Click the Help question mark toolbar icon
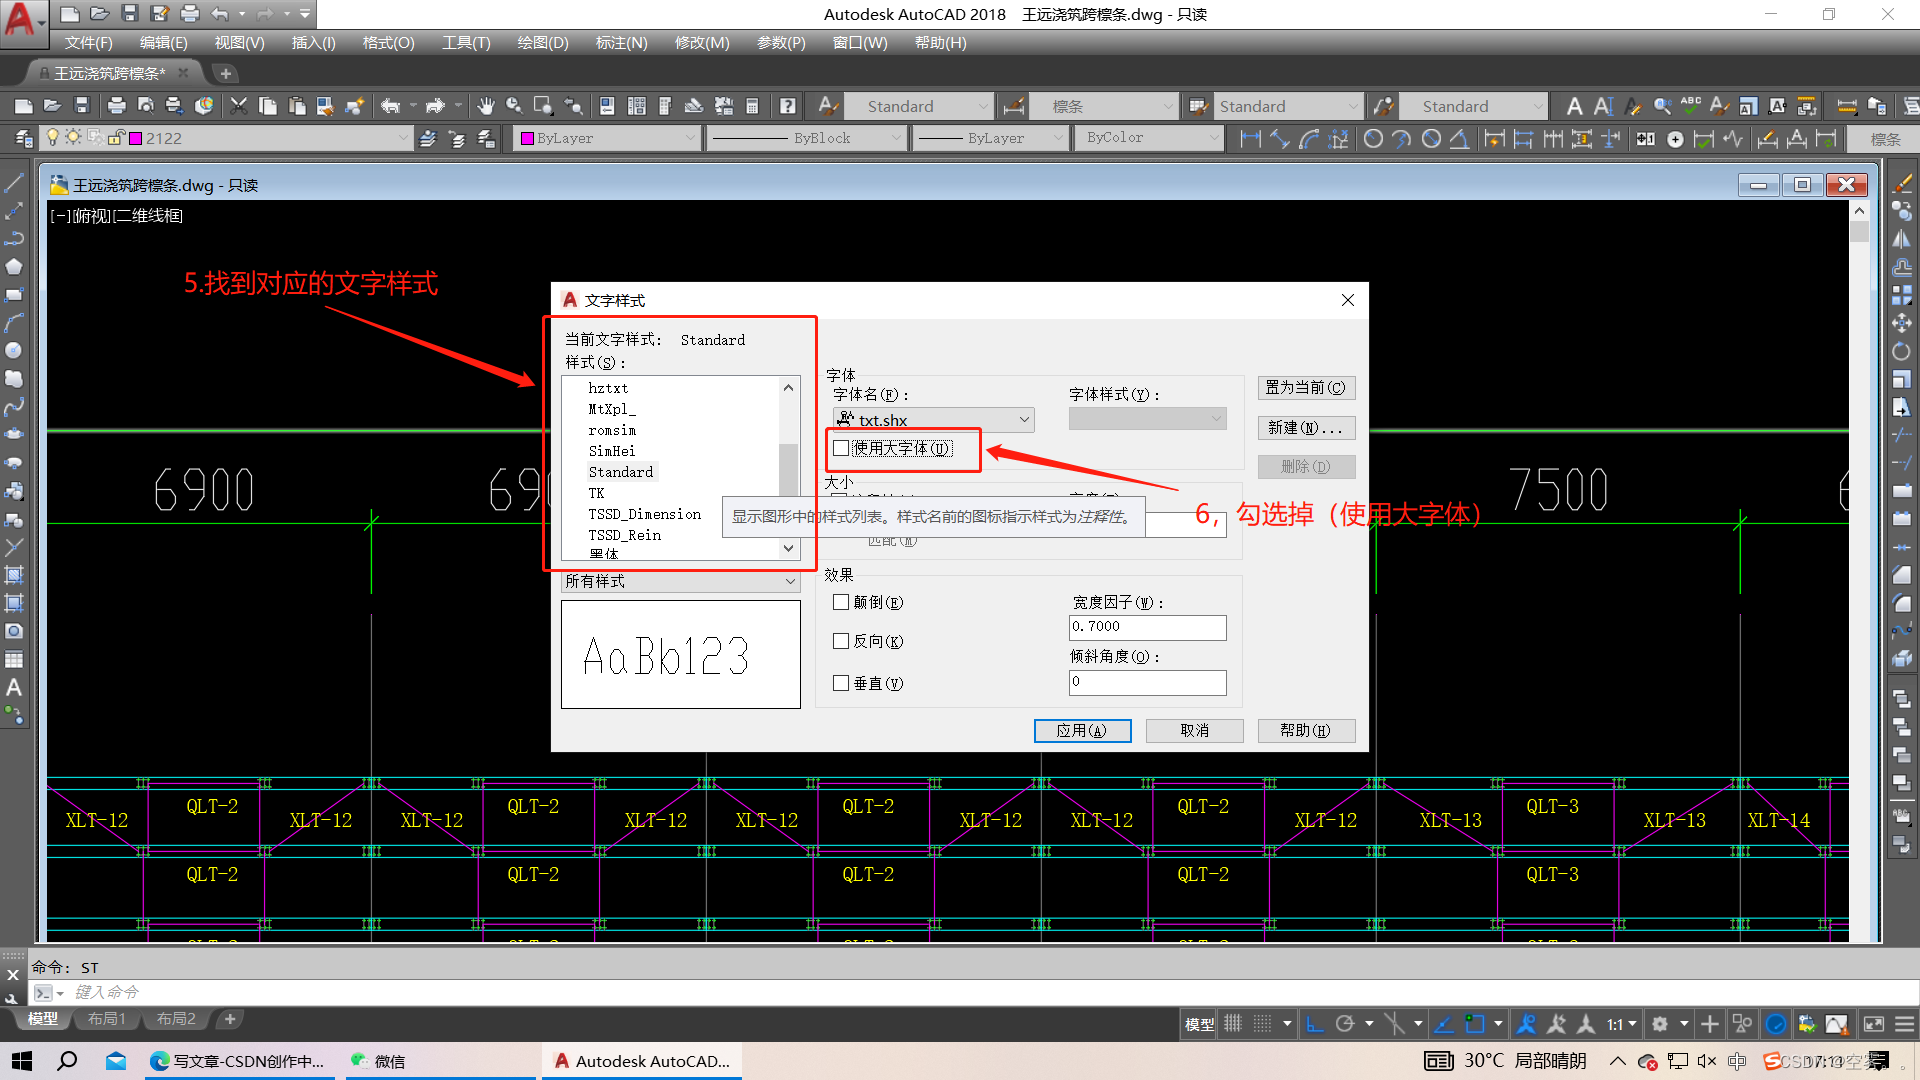The height and width of the screenshot is (1080, 1920). point(788,106)
